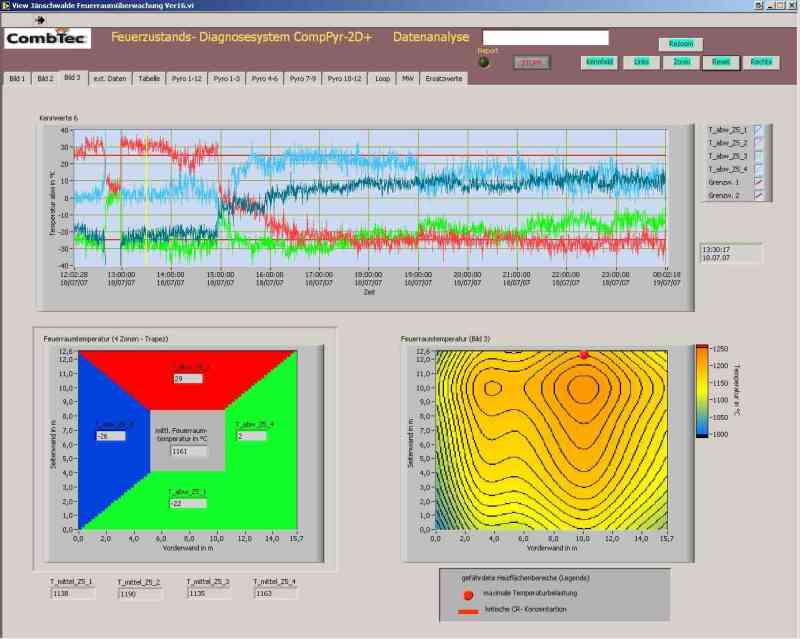Click the "kritische CR-Konzentration" legend text
This screenshot has width=800, height=639.
click(x=526, y=609)
